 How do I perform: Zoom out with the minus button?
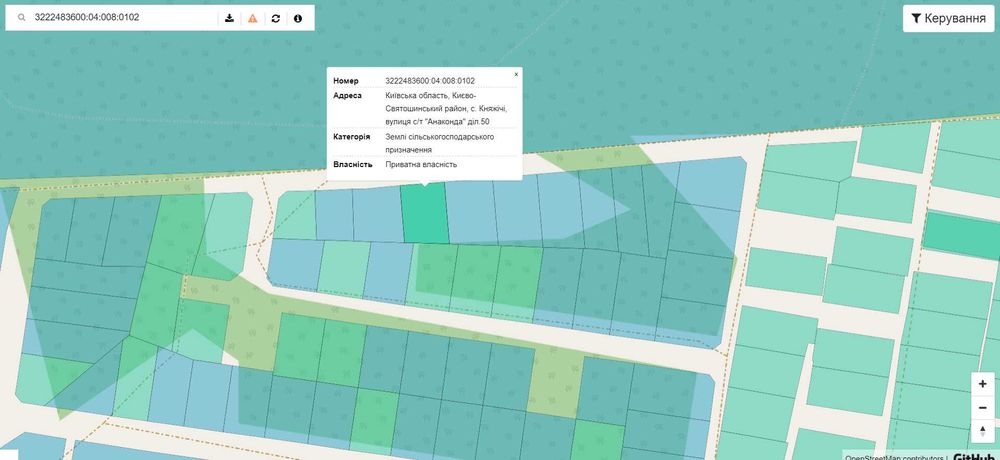click(983, 408)
